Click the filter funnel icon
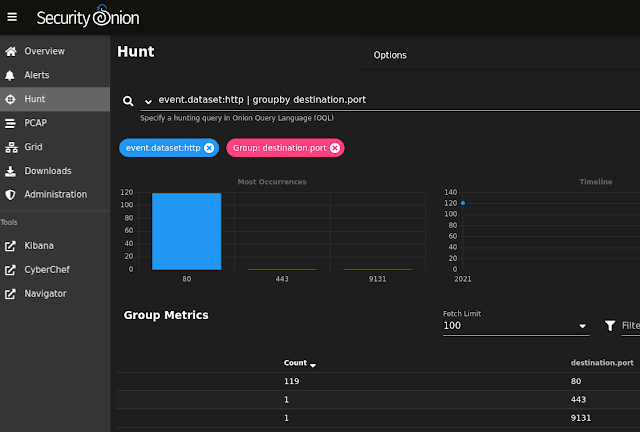 click(610, 325)
